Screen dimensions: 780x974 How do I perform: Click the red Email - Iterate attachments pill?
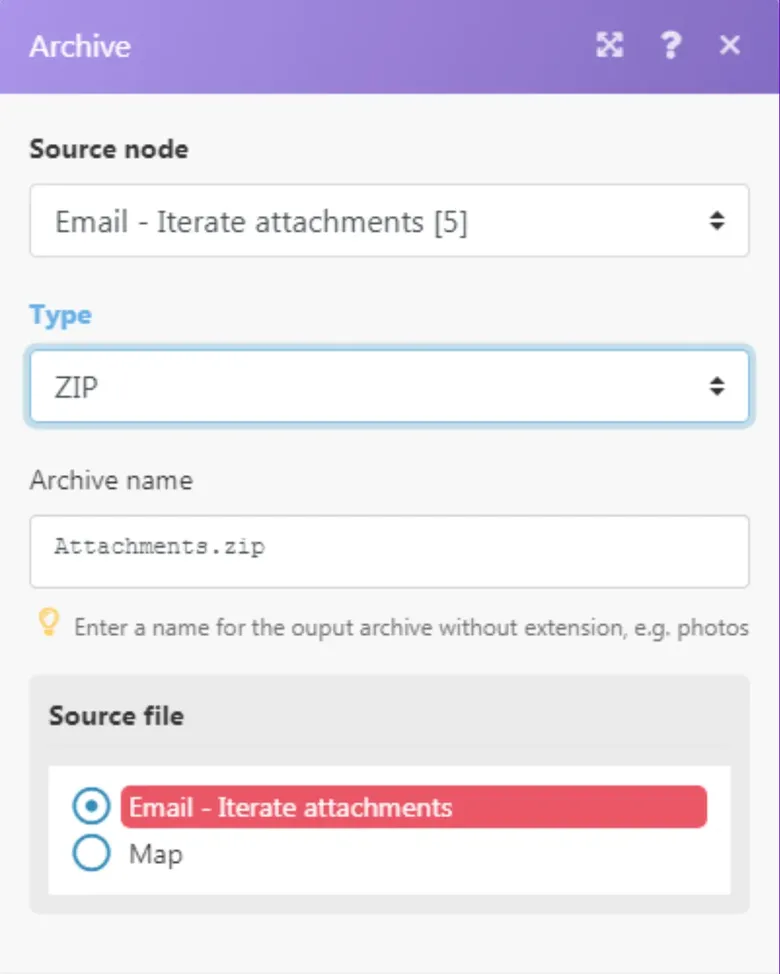(414, 807)
